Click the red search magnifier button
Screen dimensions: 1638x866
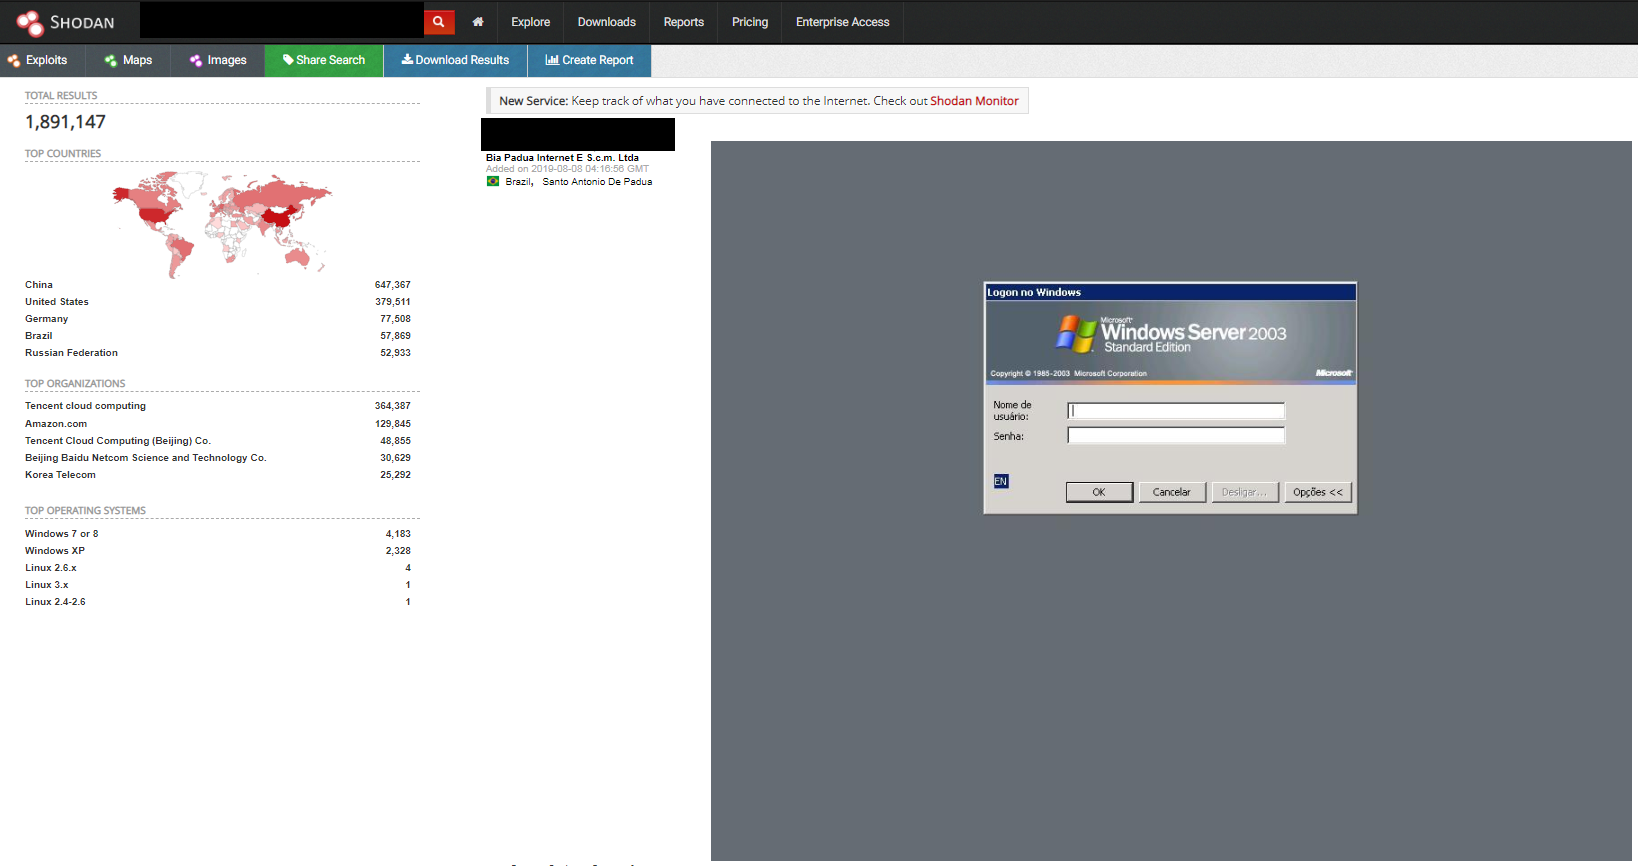(439, 22)
